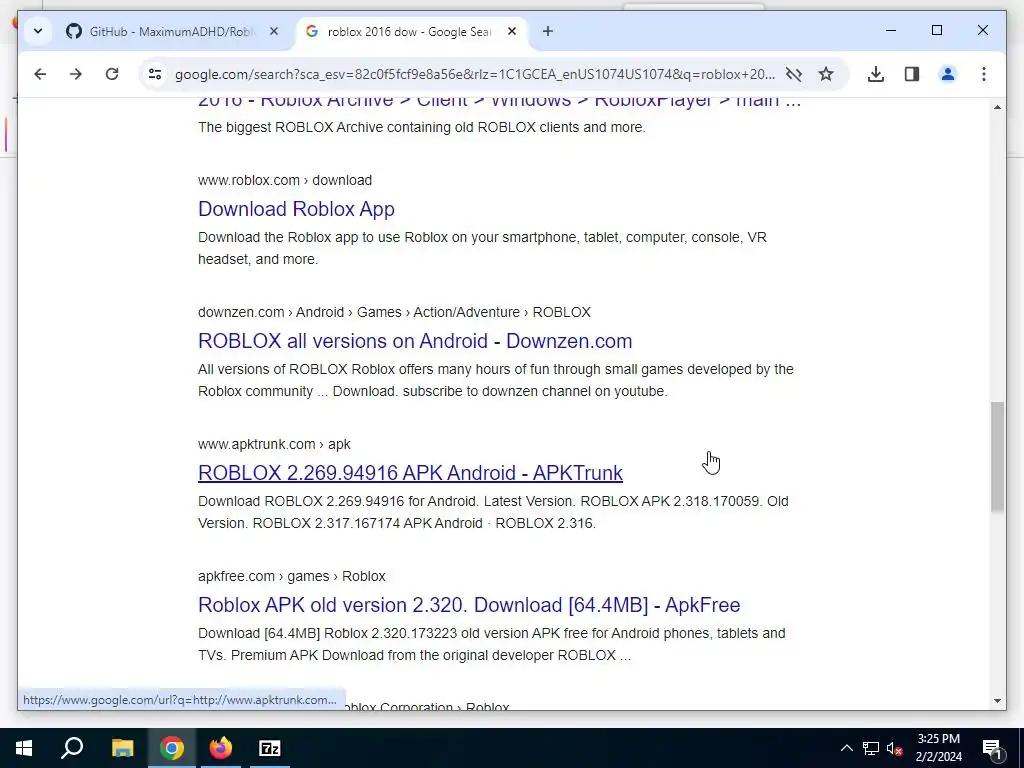The image size is (1024, 768).
Task: Click 'Download ROBLOX 2.269.94916 for Android' snippet
Action: pyautogui.click(x=493, y=512)
